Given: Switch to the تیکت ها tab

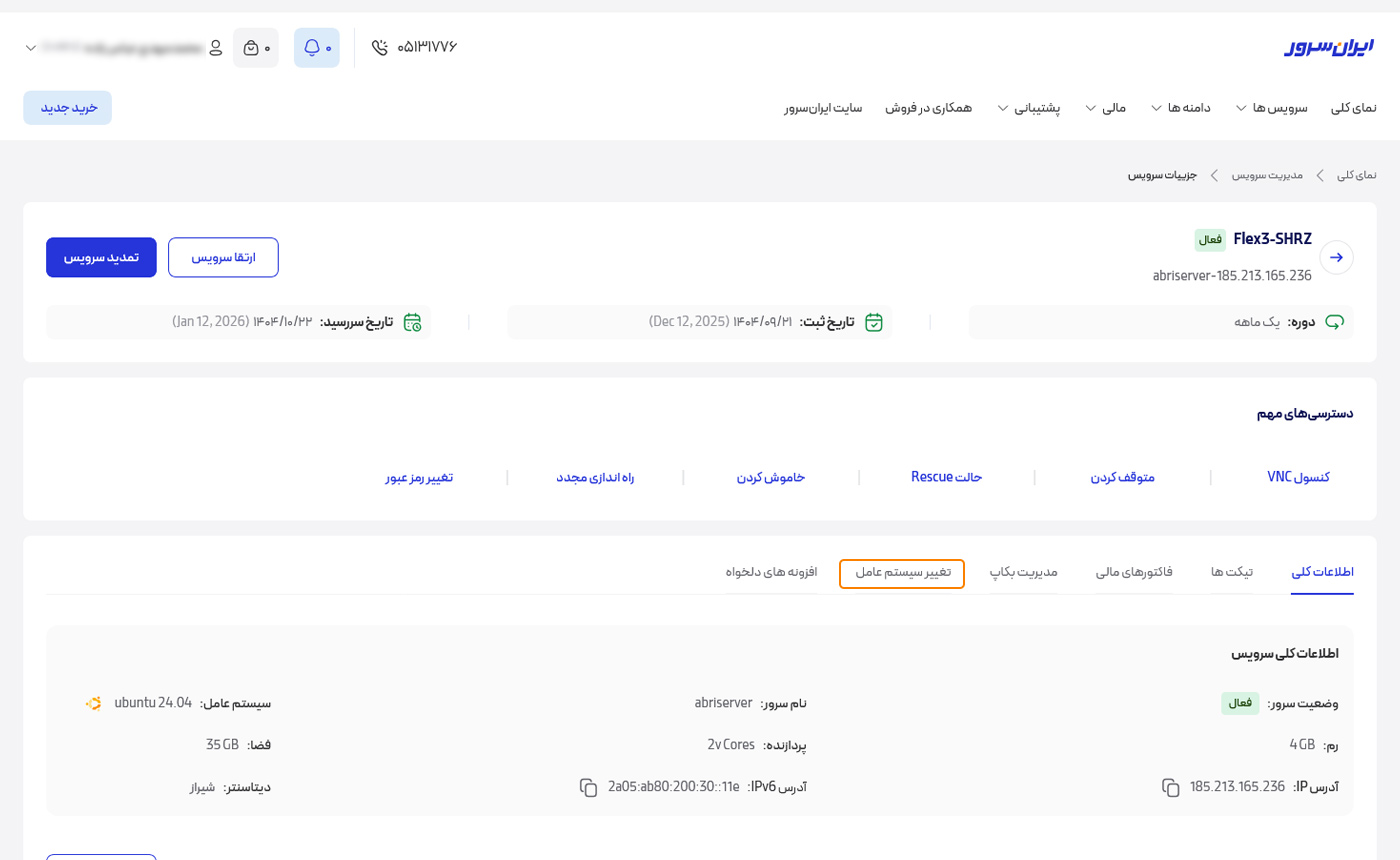Looking at the screenshot, I should click(1230, 571).
